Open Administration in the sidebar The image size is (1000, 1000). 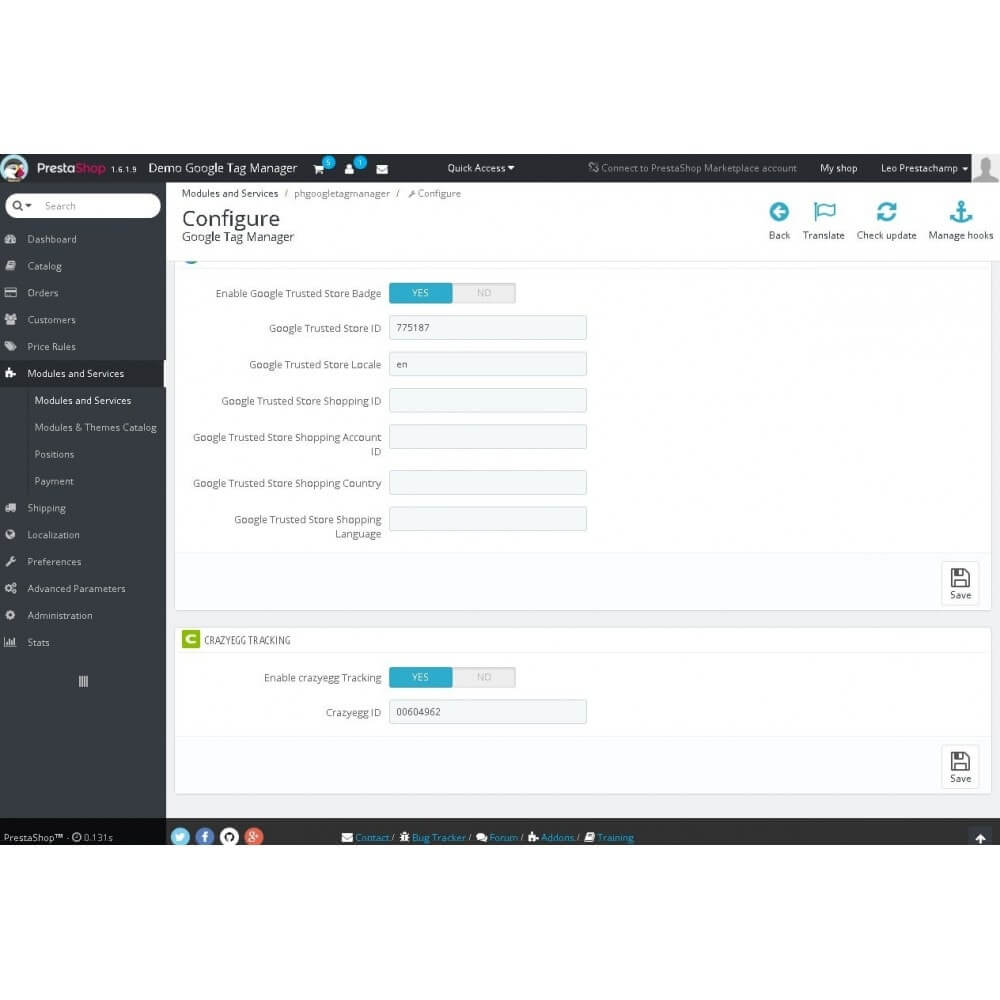click(x=59, y=615)
